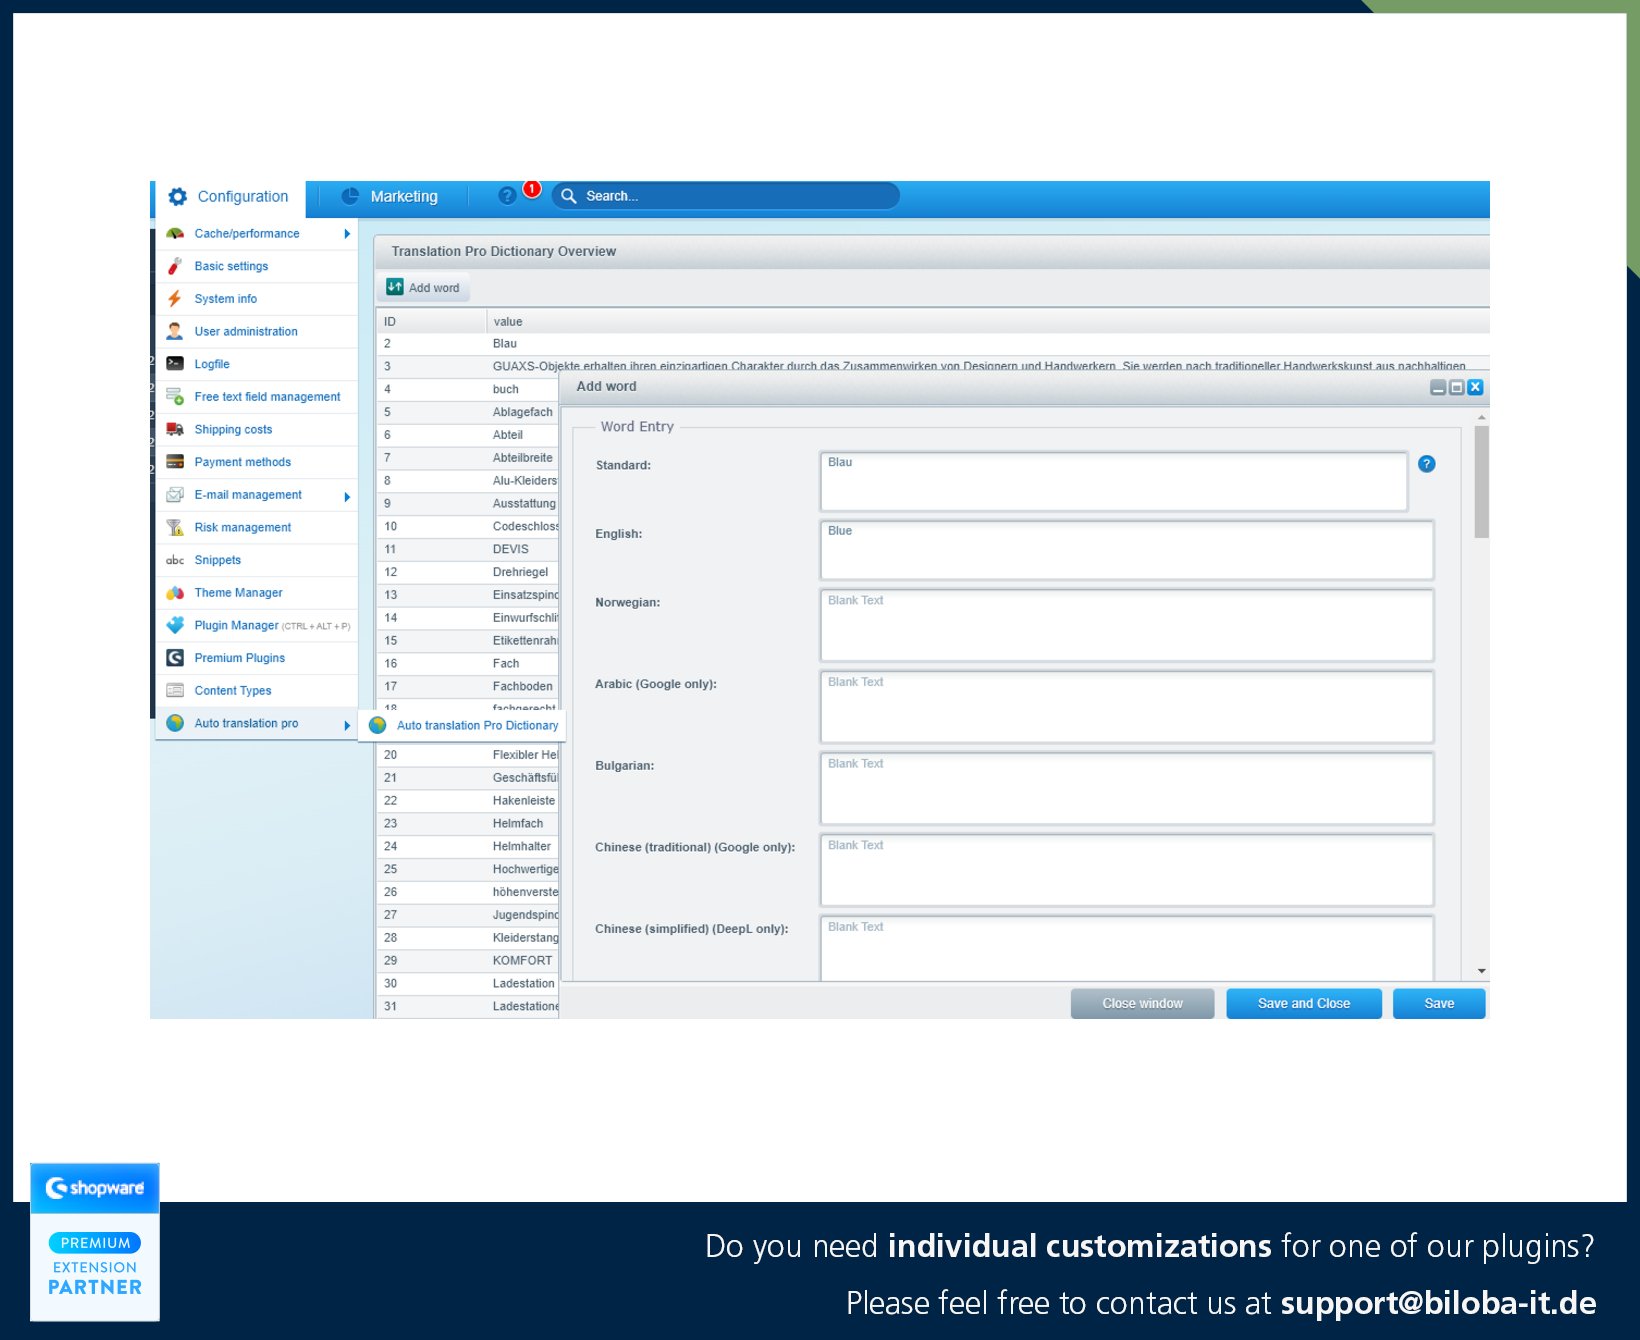Click the value column header

[988, 321]
